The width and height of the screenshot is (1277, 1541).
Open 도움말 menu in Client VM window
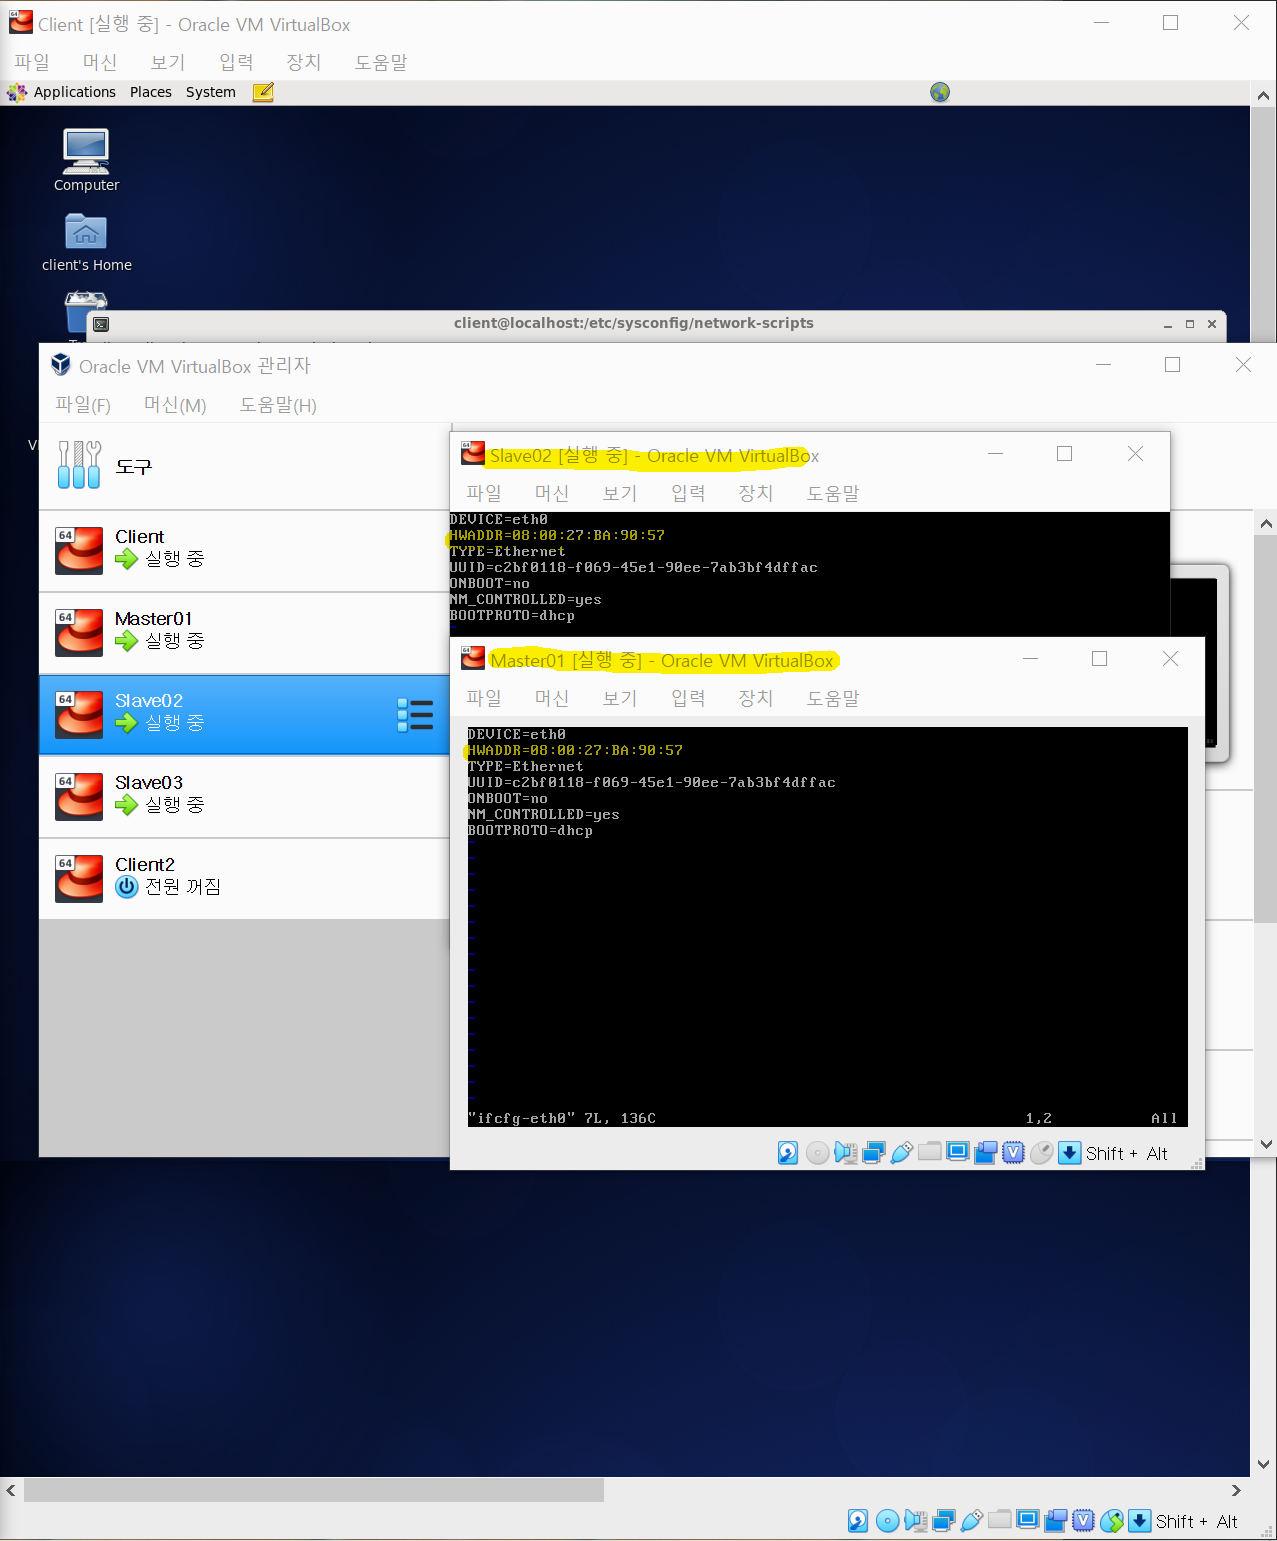(381, 62)
